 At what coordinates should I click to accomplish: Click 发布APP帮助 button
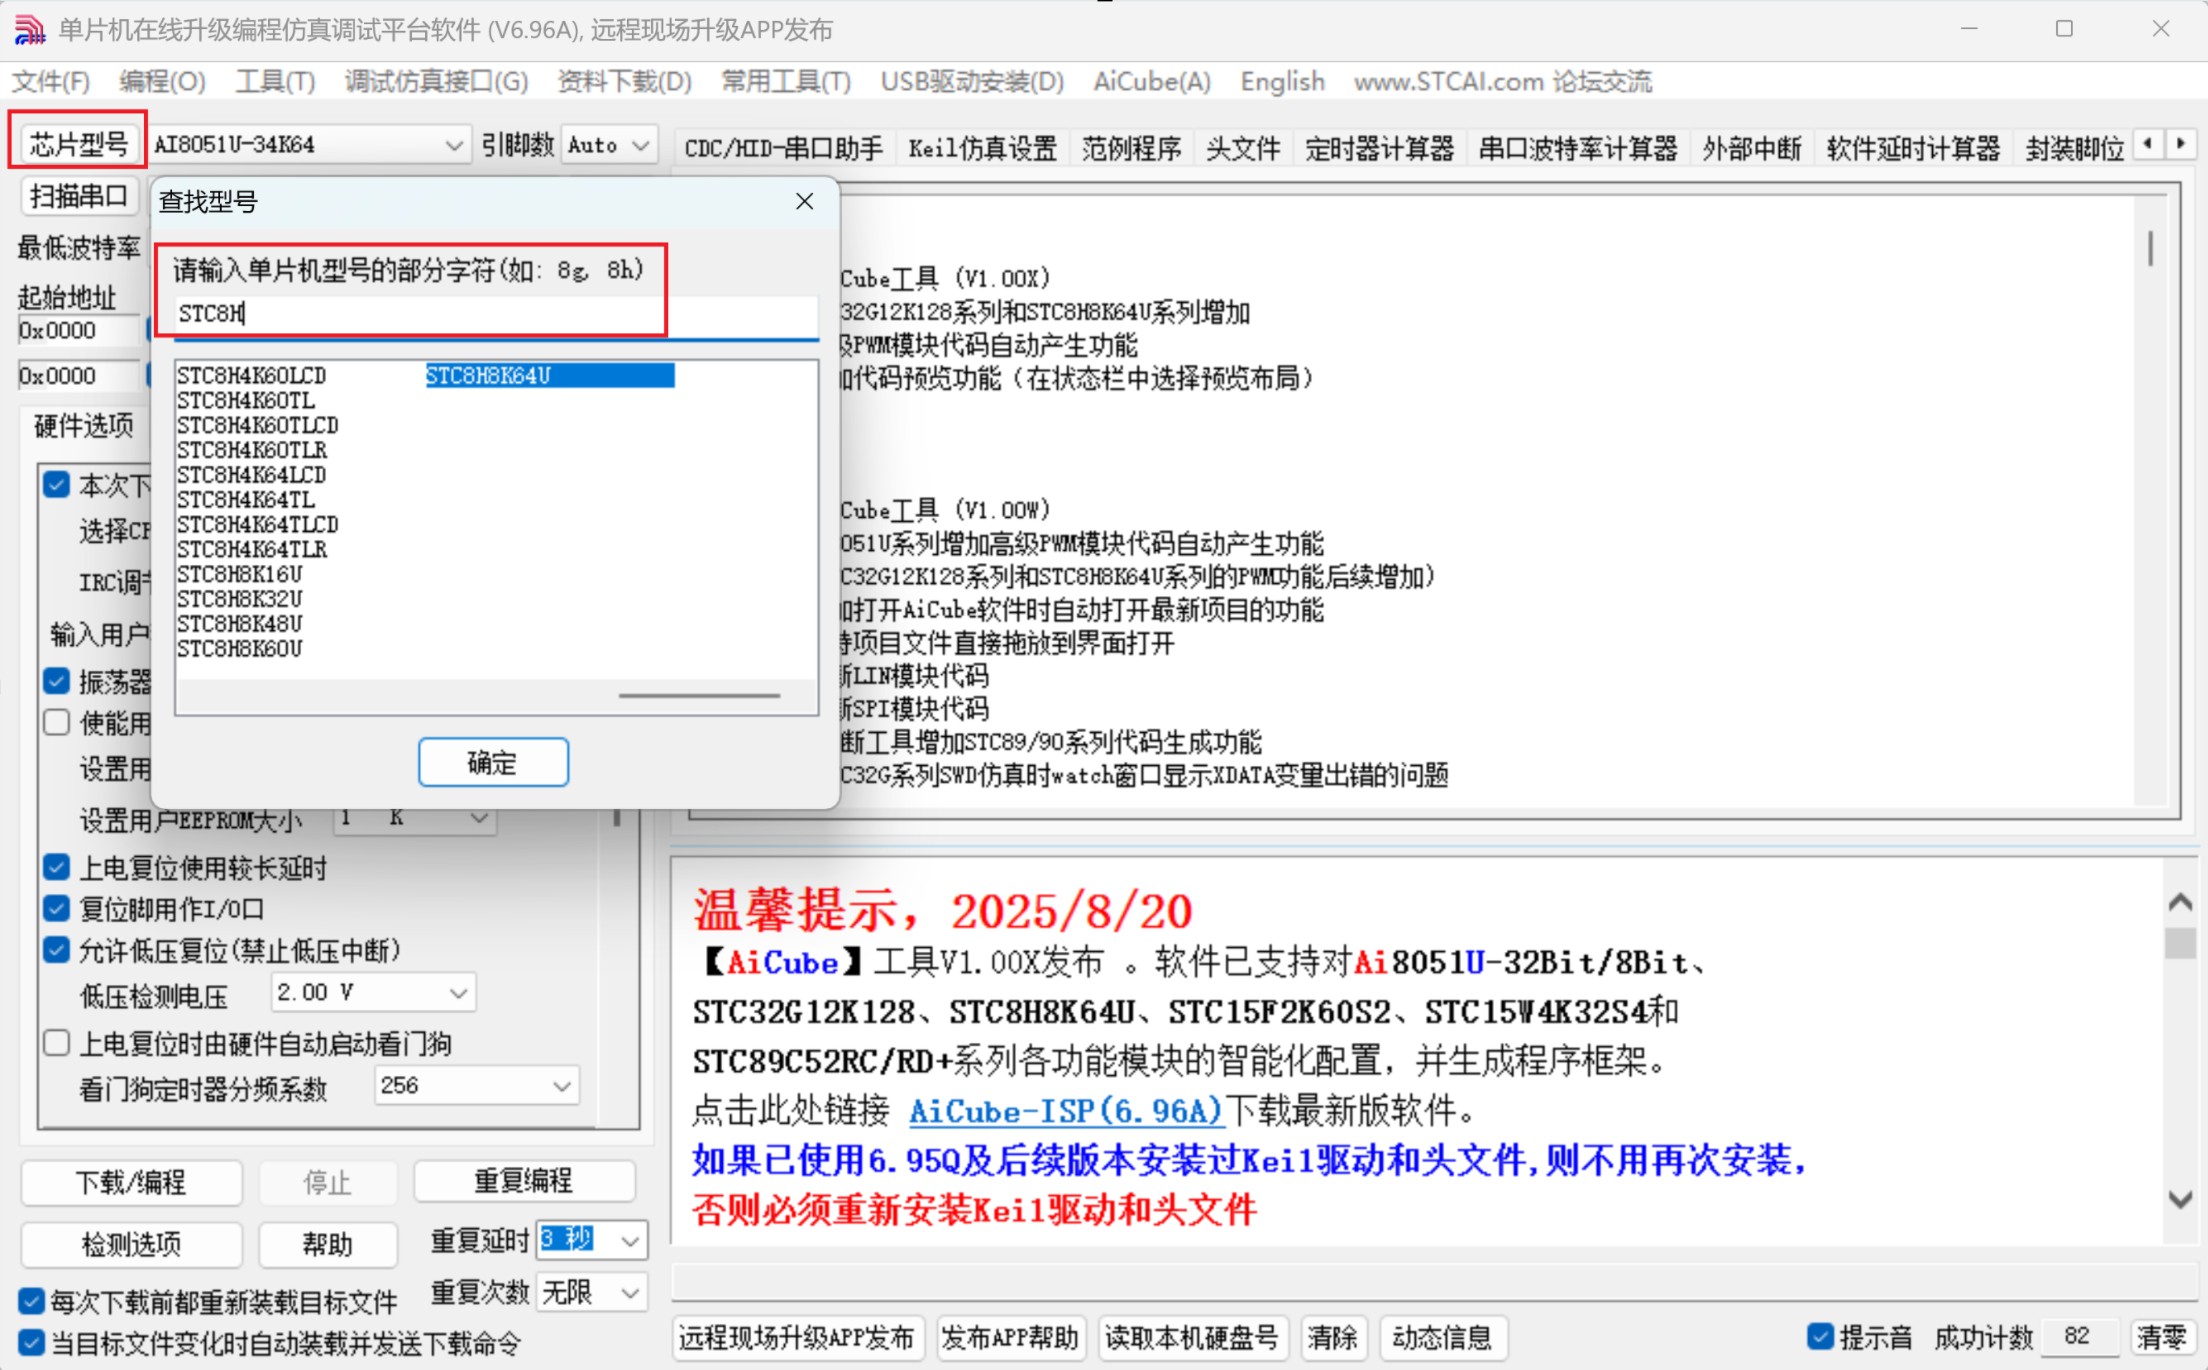click(x=1009, y=1337)
